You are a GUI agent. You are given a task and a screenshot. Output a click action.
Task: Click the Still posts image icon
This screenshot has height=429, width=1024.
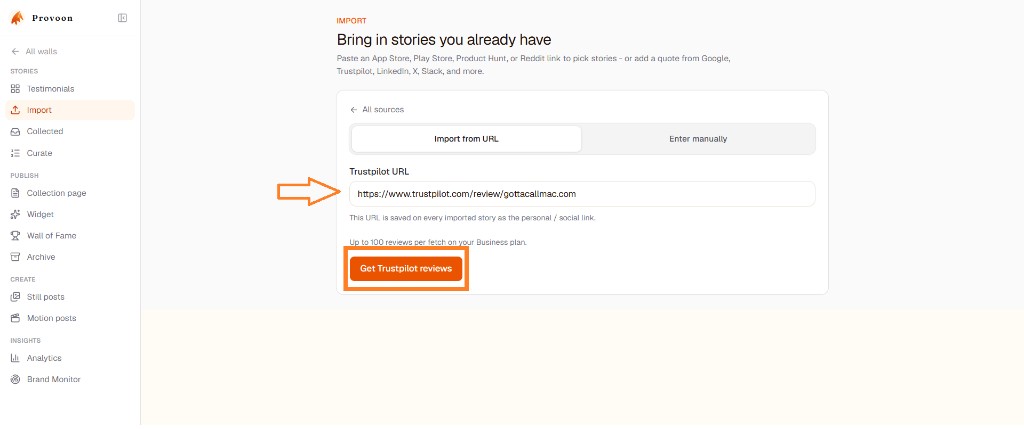[x=16, y=297]
